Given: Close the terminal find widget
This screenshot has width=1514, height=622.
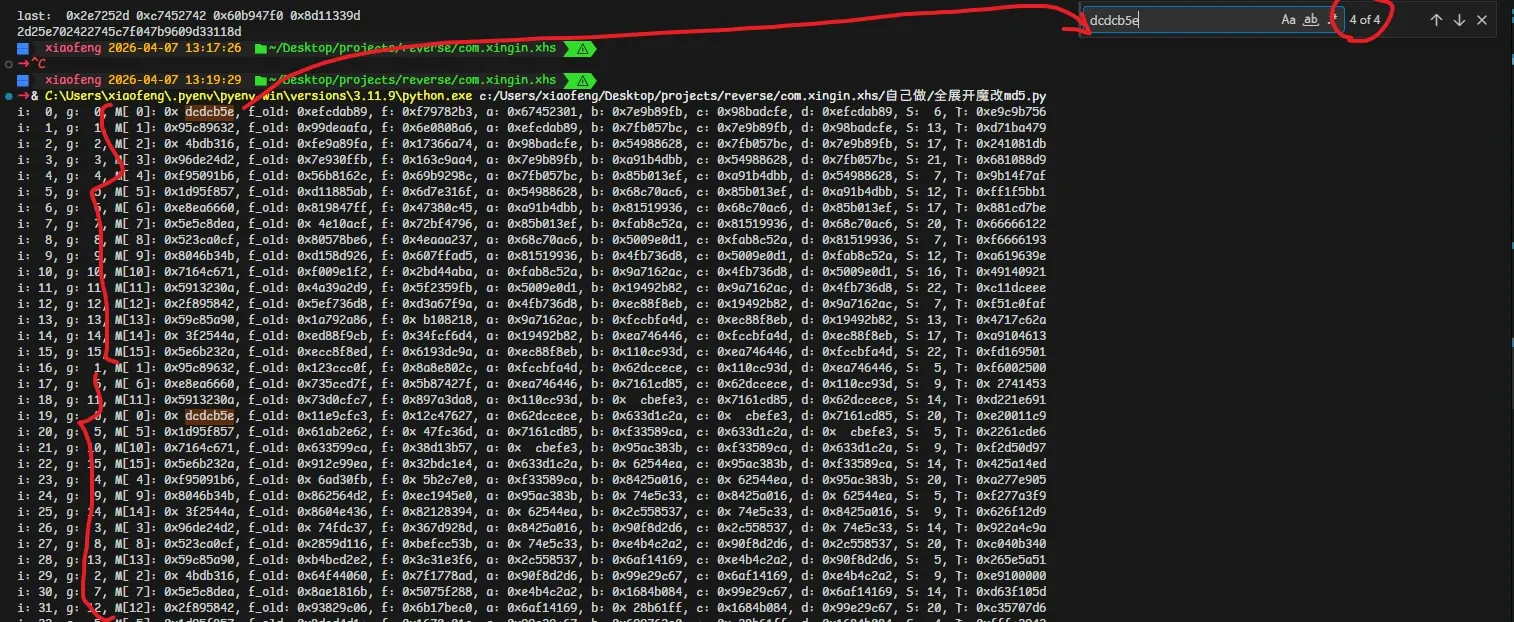Looking at the screenshot, I should click(x=1482, y=20).
